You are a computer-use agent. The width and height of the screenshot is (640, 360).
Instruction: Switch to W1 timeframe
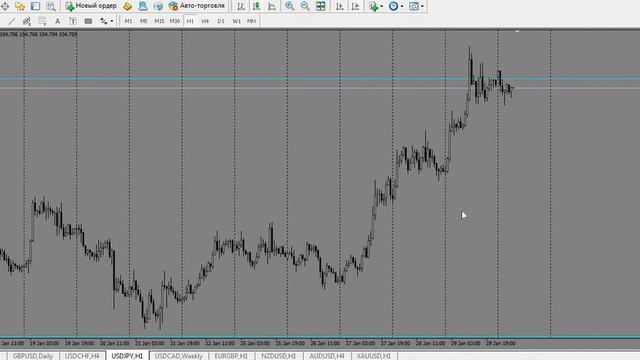[236, 21]
